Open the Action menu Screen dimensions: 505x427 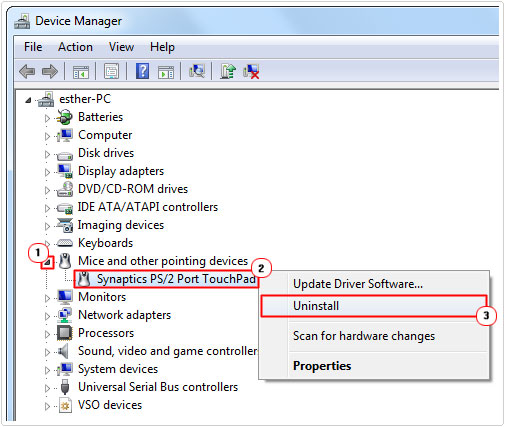75,47
